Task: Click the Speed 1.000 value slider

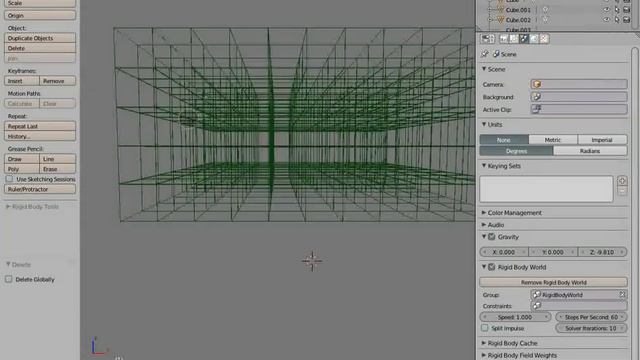Action: pos(516,317)
